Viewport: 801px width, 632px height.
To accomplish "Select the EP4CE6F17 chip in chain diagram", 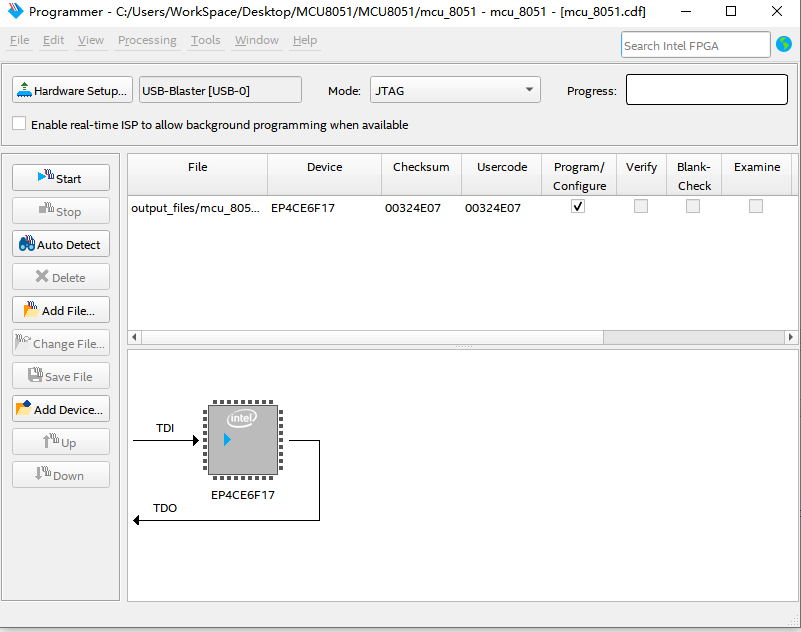I will point(243,440).
